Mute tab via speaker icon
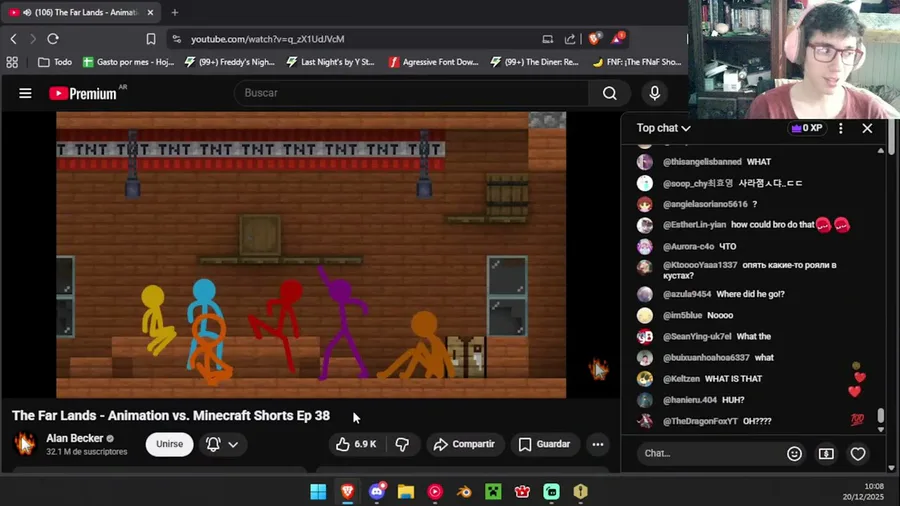Screen dimensions: 900x506 [x=27, y=12]
